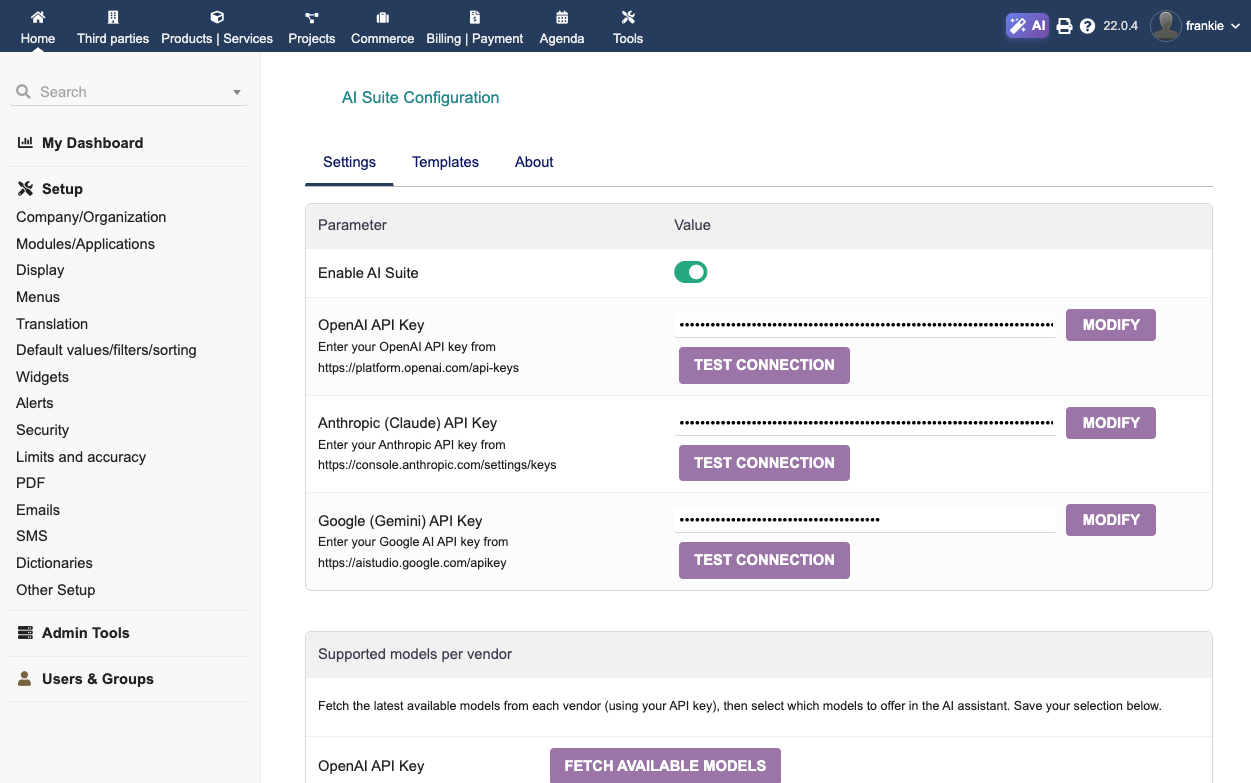1251x783 pixels.
Task: Open the Tools wrench icon
Action: [628, 17]
